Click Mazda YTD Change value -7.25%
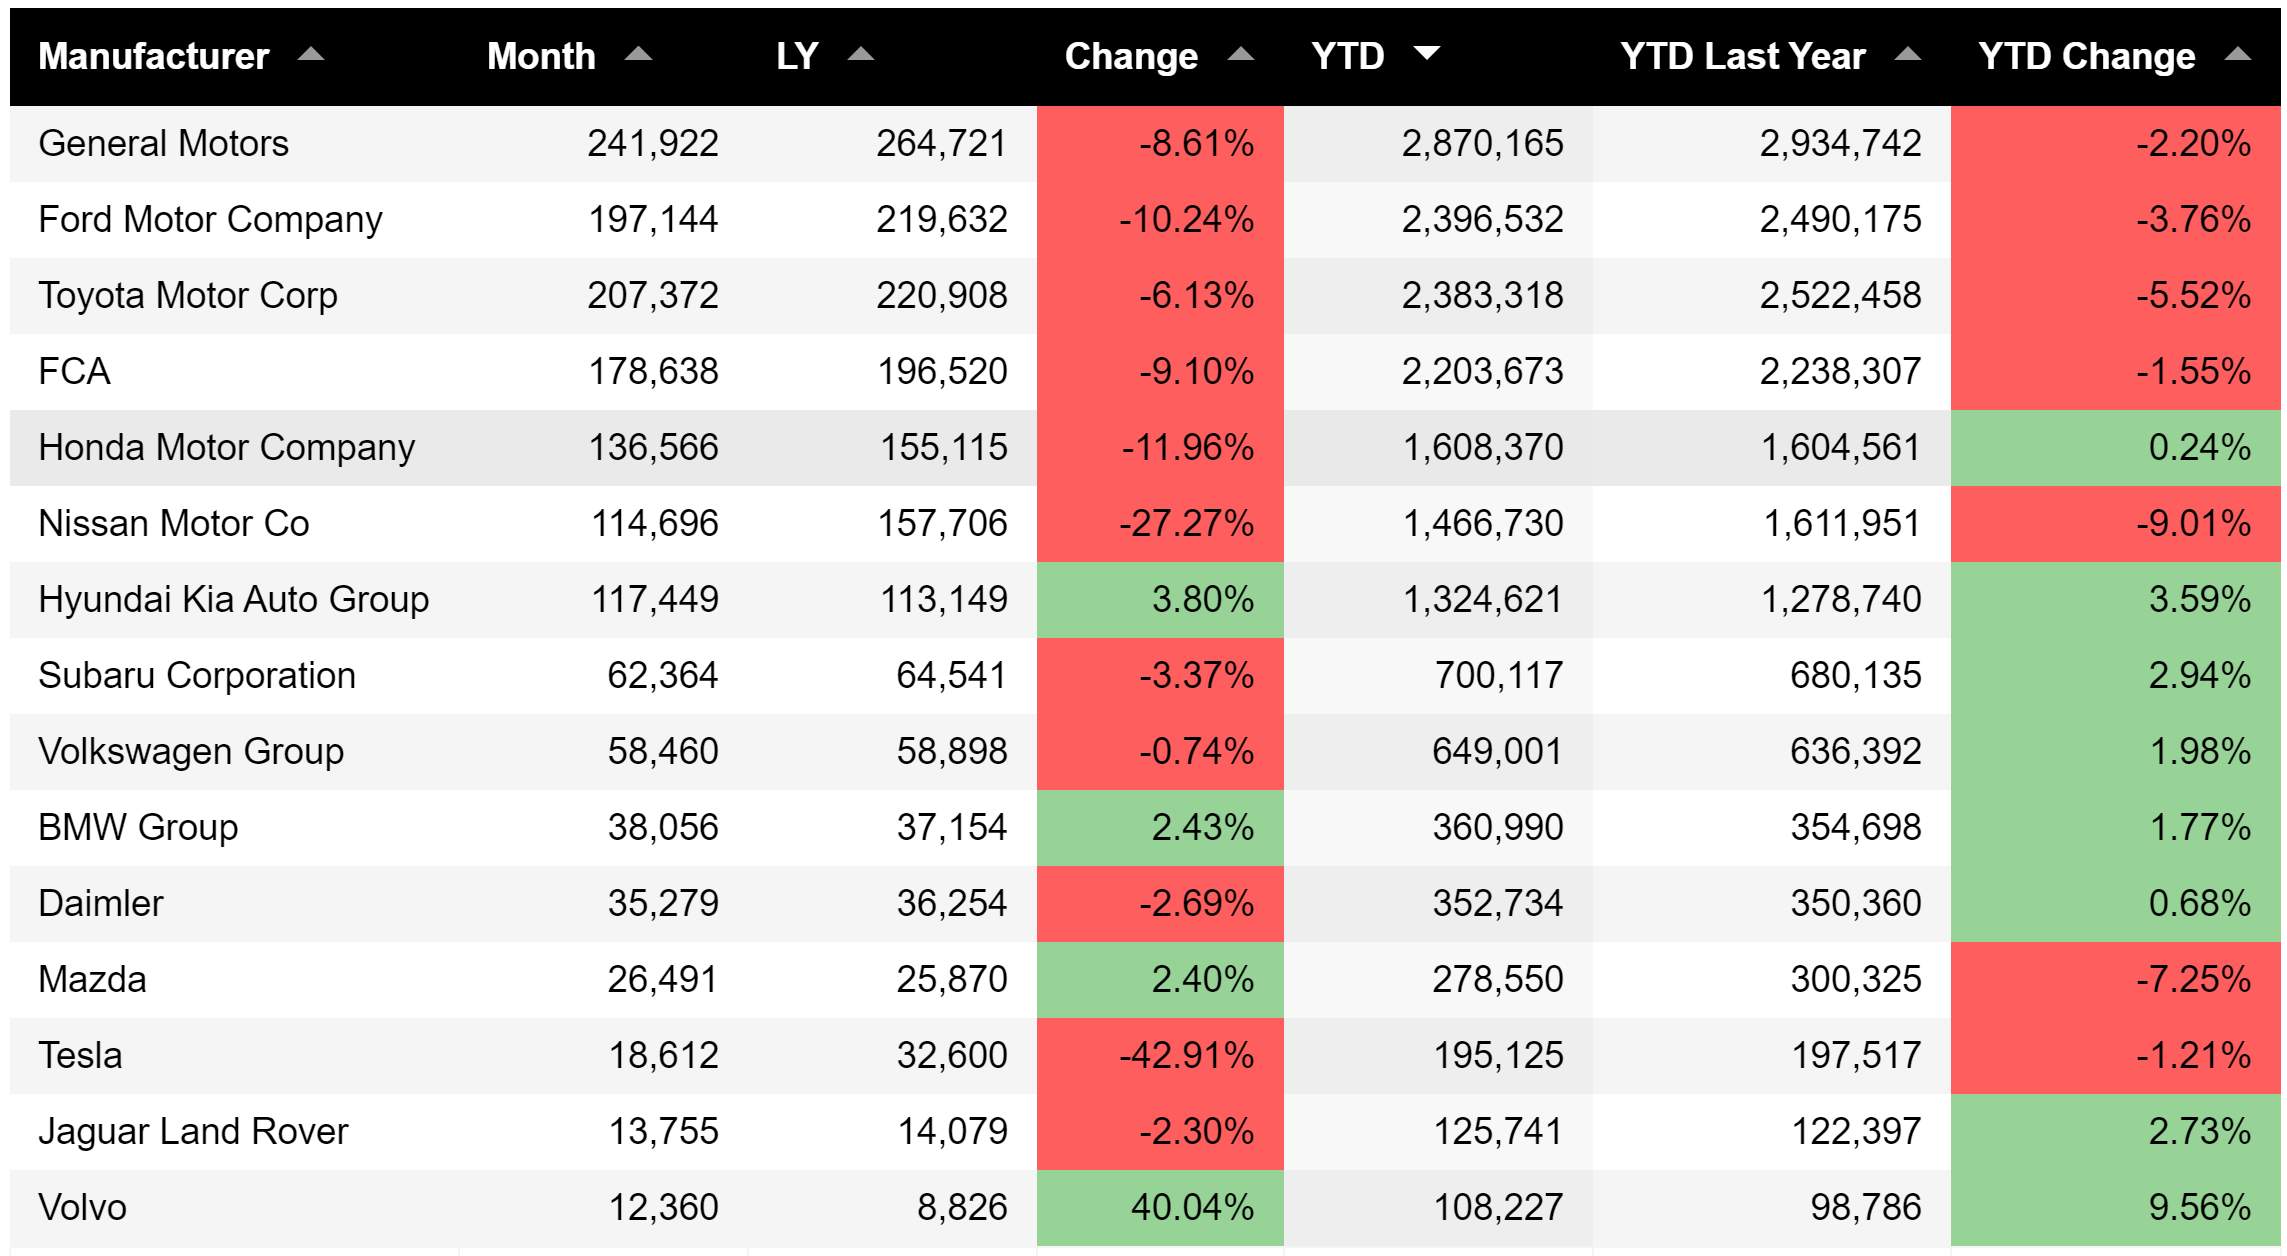The width and height of the screenshot is (2287, 1256). (2193, 979)
